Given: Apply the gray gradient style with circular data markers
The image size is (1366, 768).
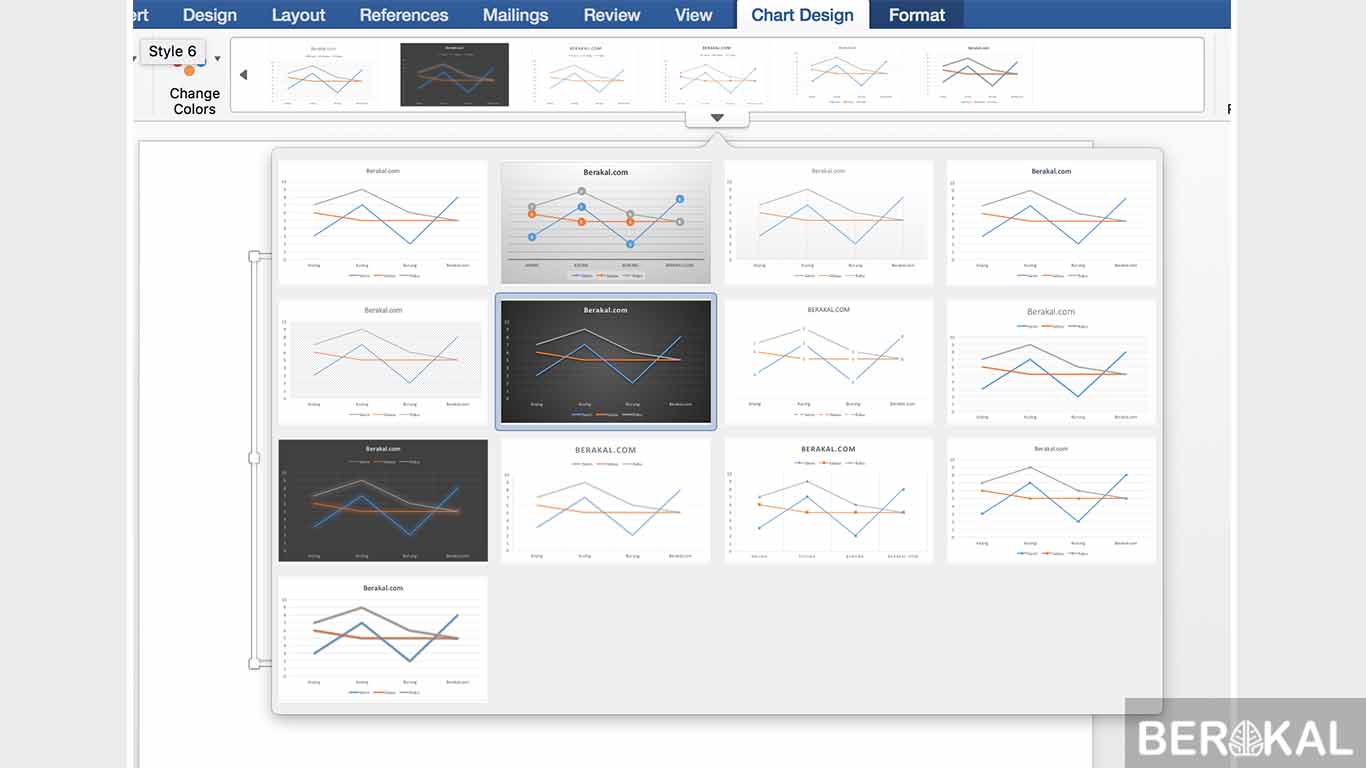Looking at the screenshot, I should 606,223.
